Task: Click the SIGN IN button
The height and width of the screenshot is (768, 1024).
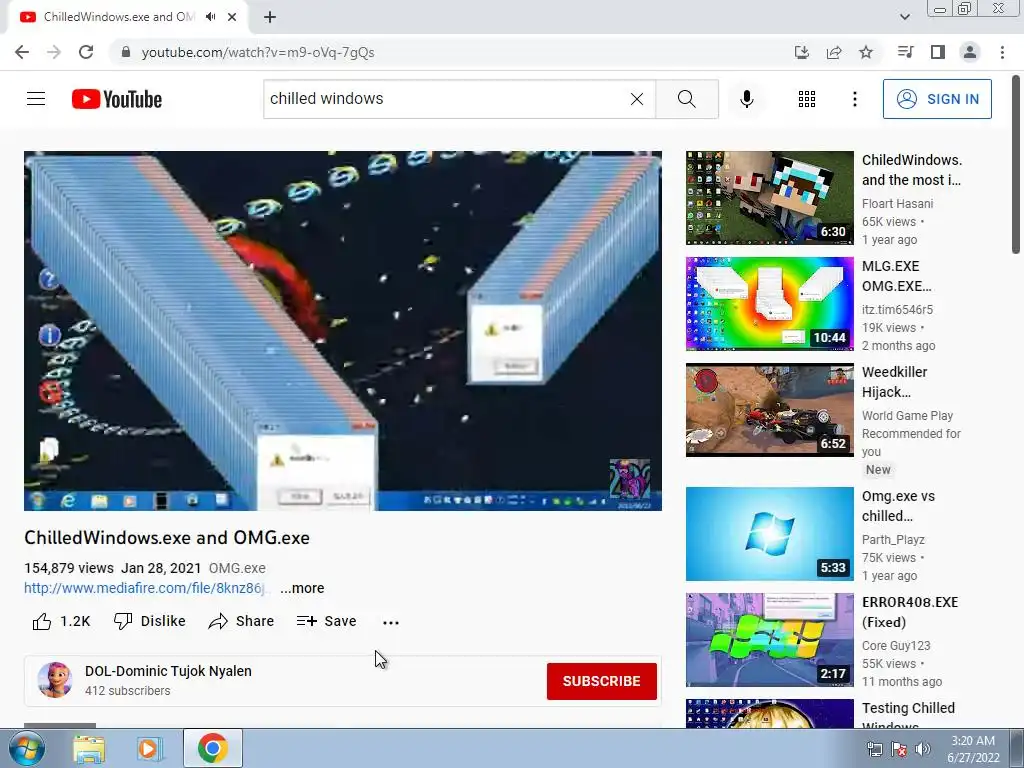Action: coord(937,99)
